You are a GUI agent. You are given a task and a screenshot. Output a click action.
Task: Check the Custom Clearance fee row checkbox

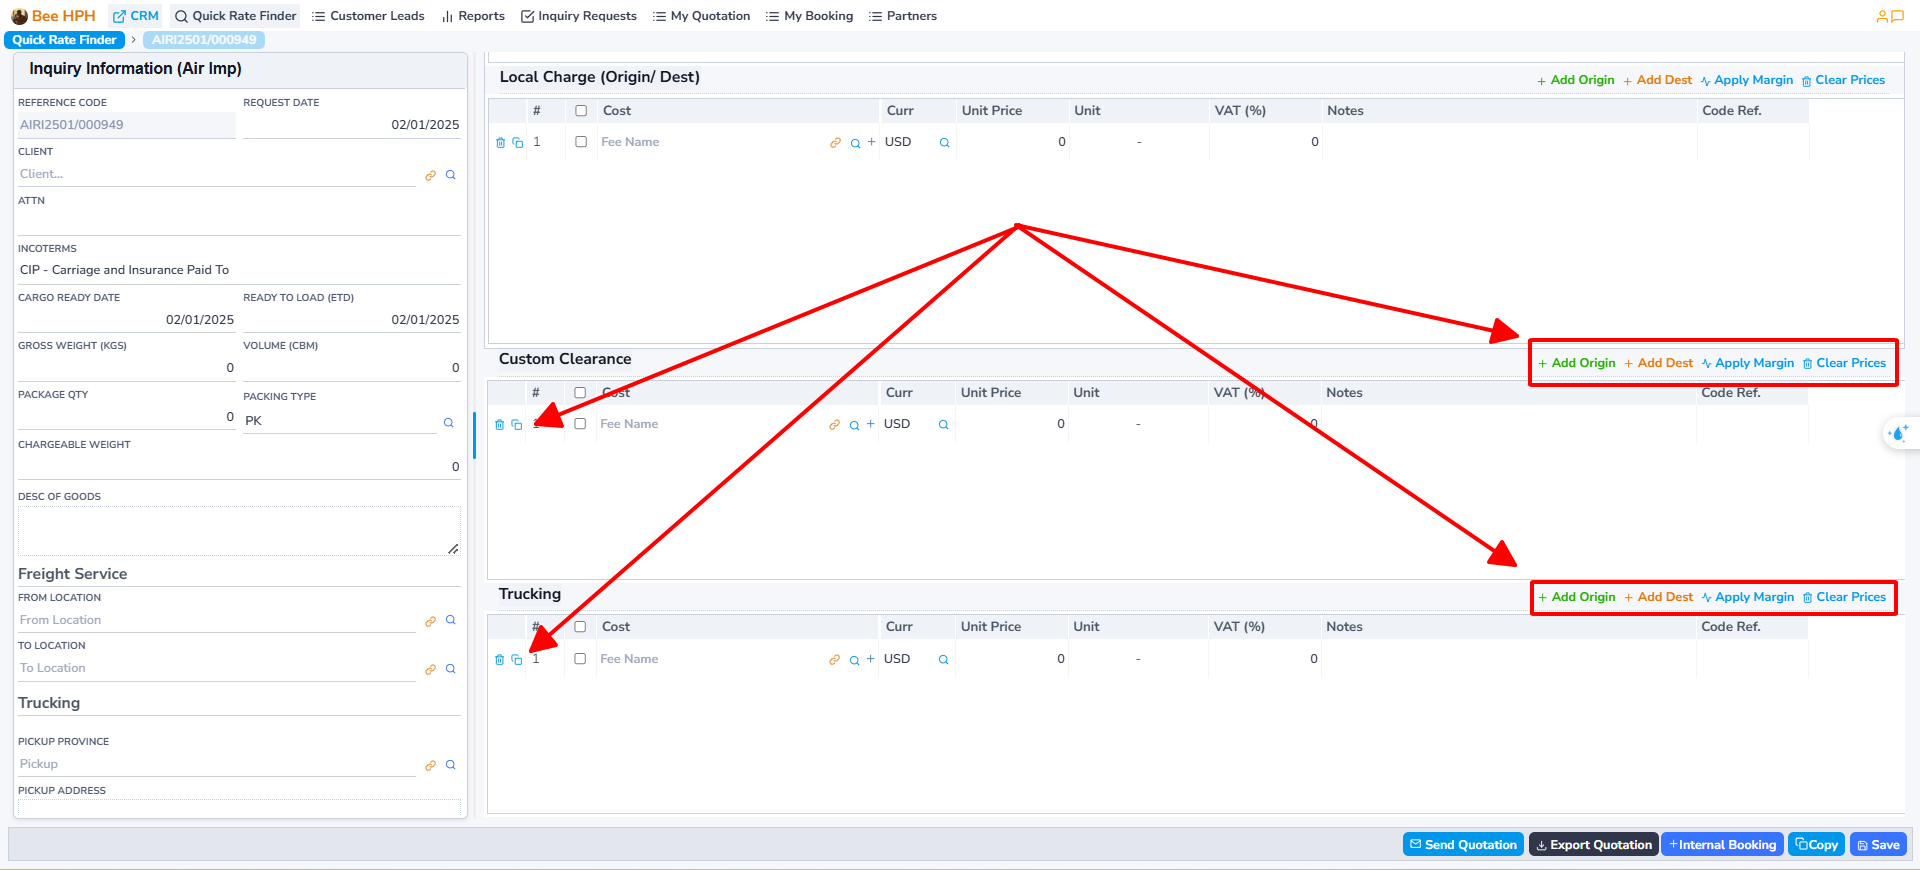pos(580,424)
